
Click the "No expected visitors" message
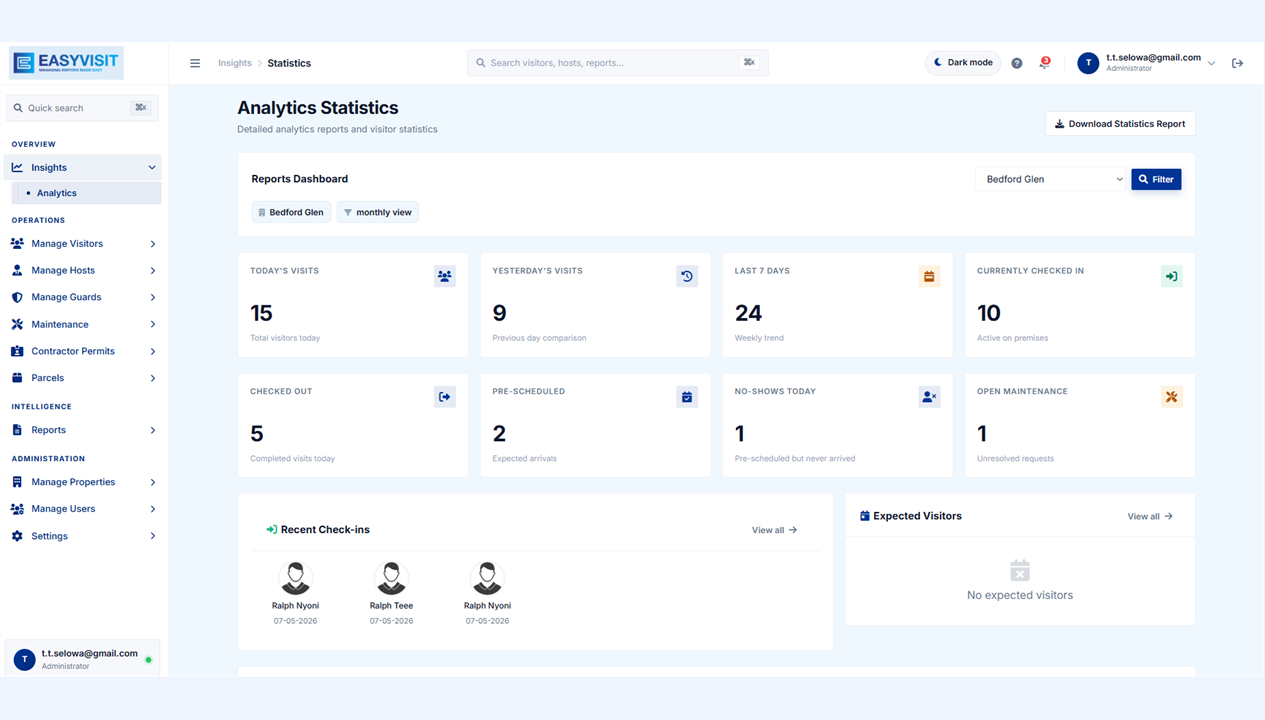pos(1020,595)
